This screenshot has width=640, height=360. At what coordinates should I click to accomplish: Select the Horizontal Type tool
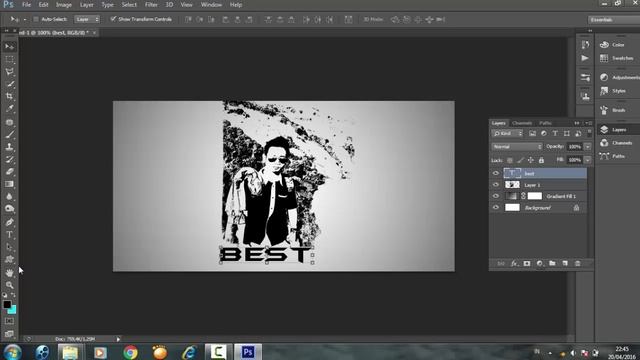(x=9, y=235)
